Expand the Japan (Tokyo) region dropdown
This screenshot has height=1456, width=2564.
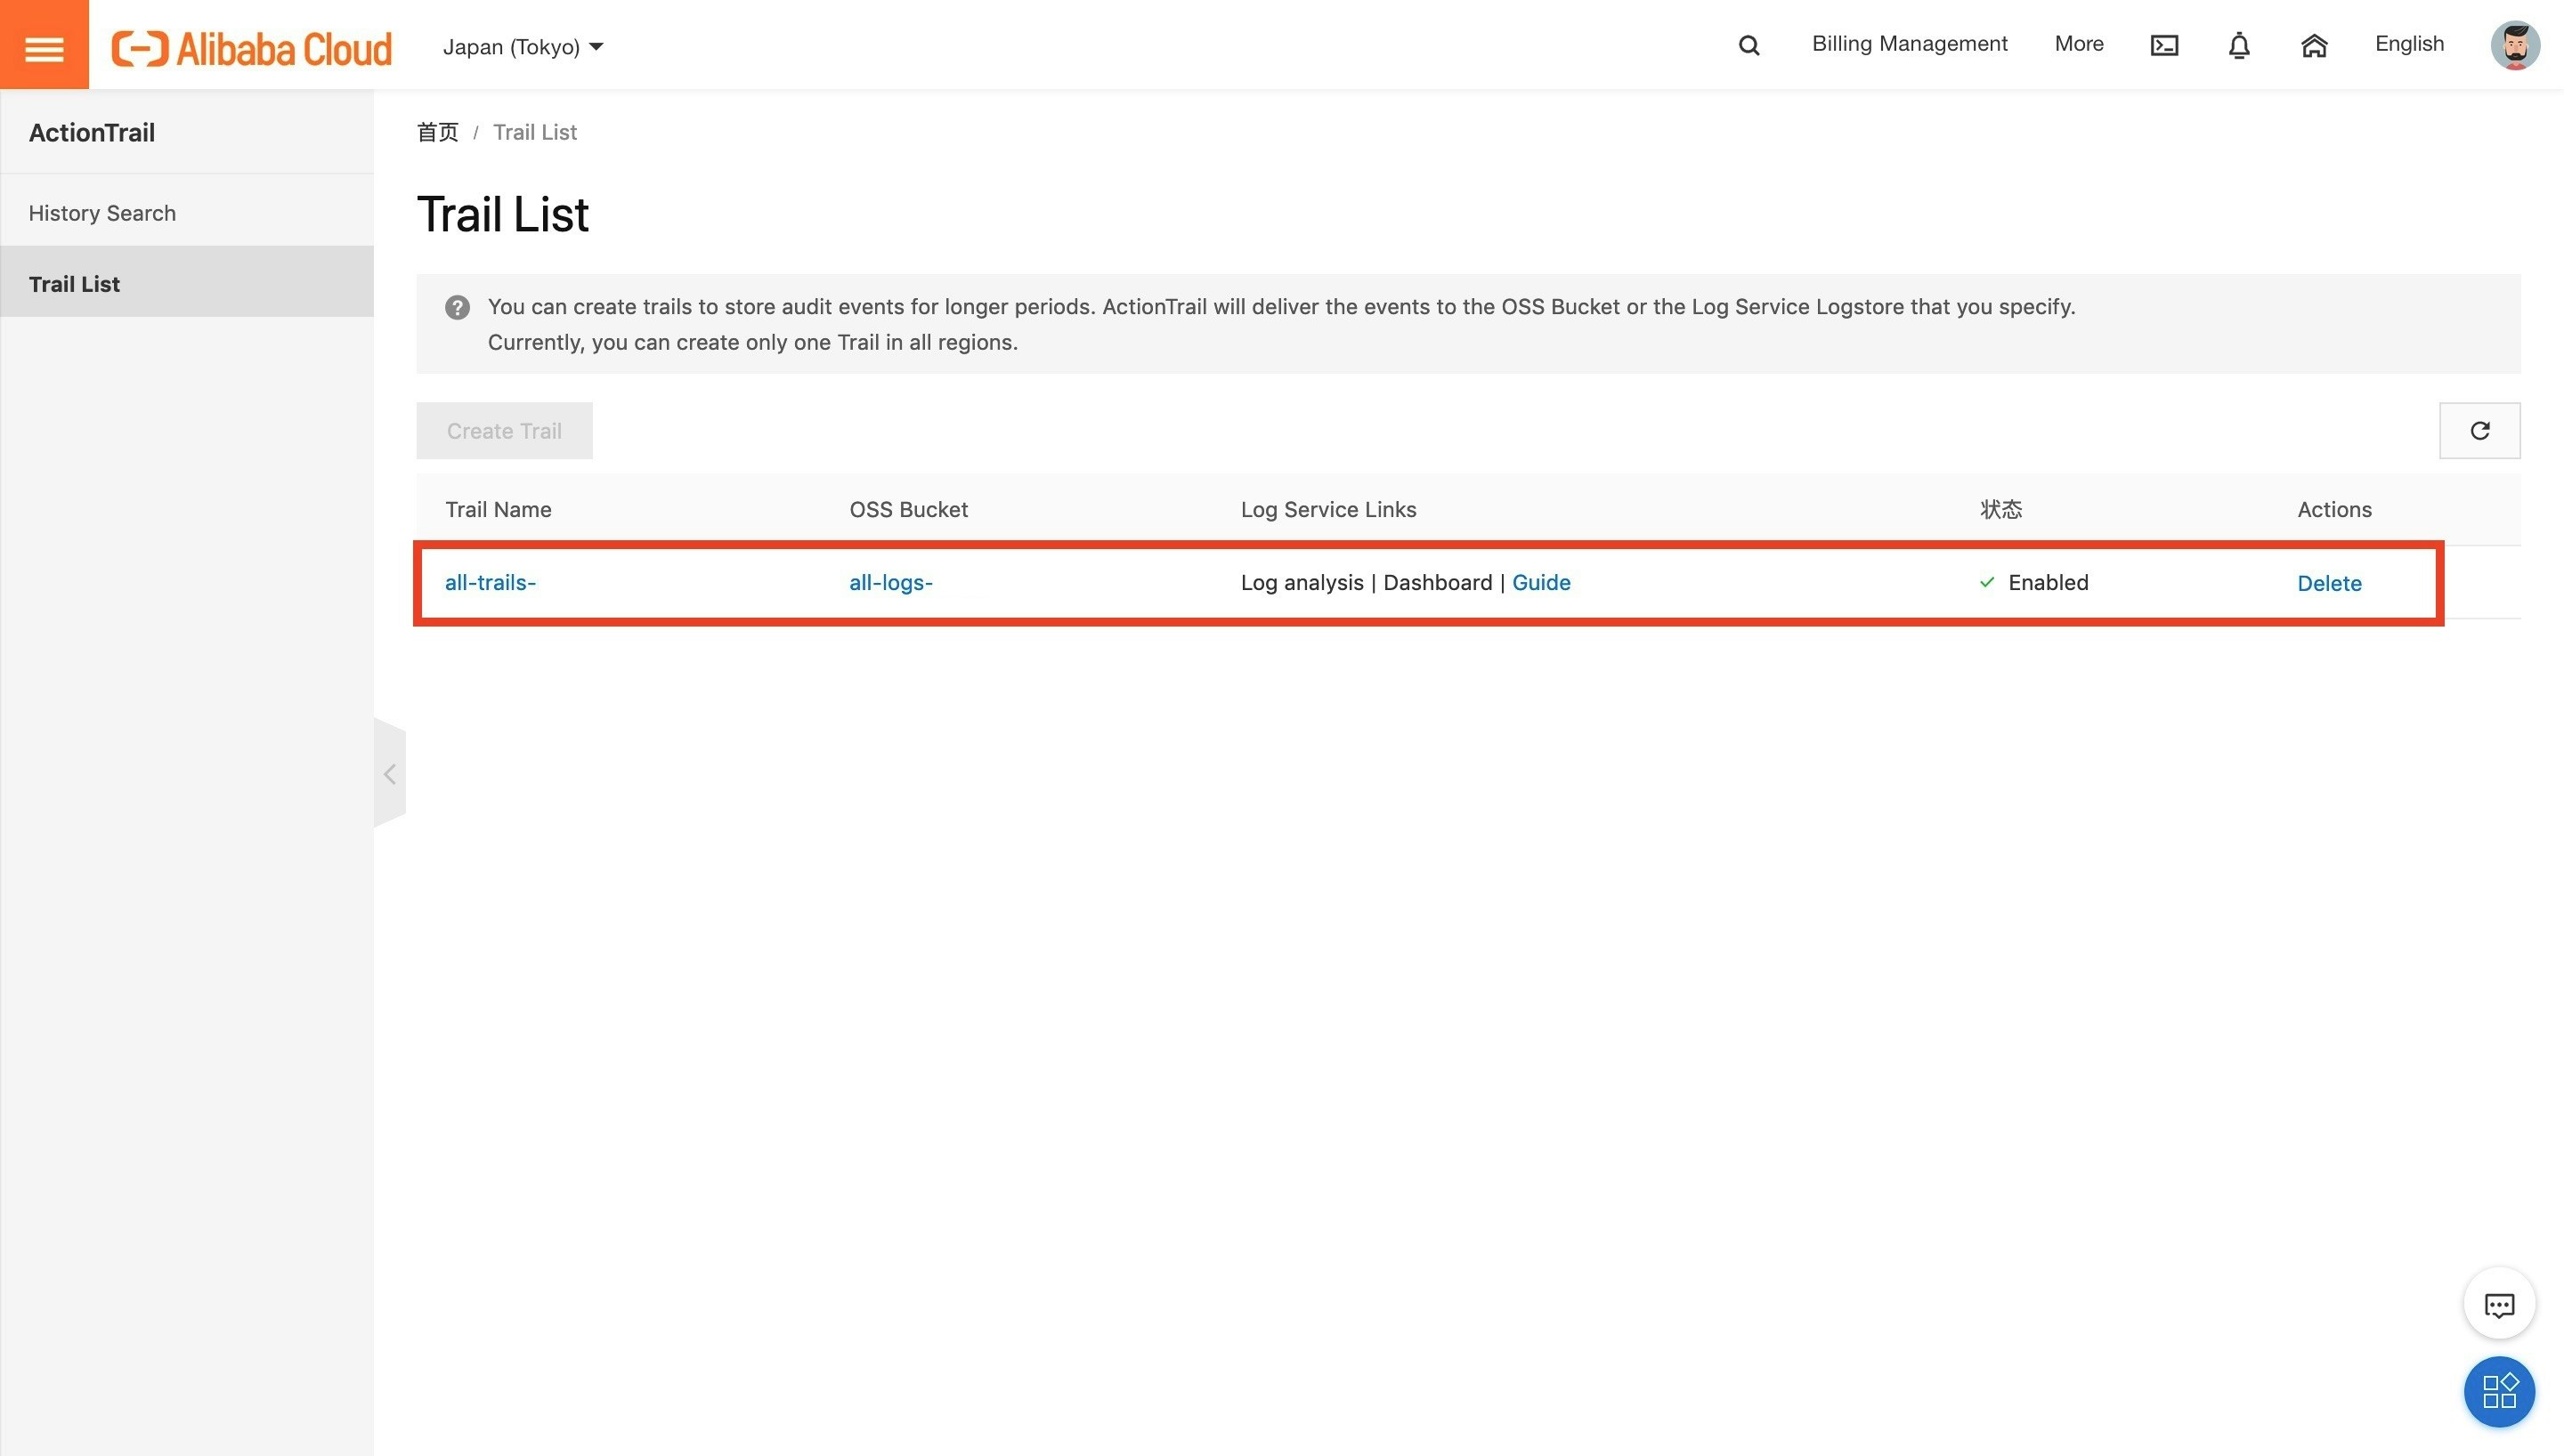523,47
